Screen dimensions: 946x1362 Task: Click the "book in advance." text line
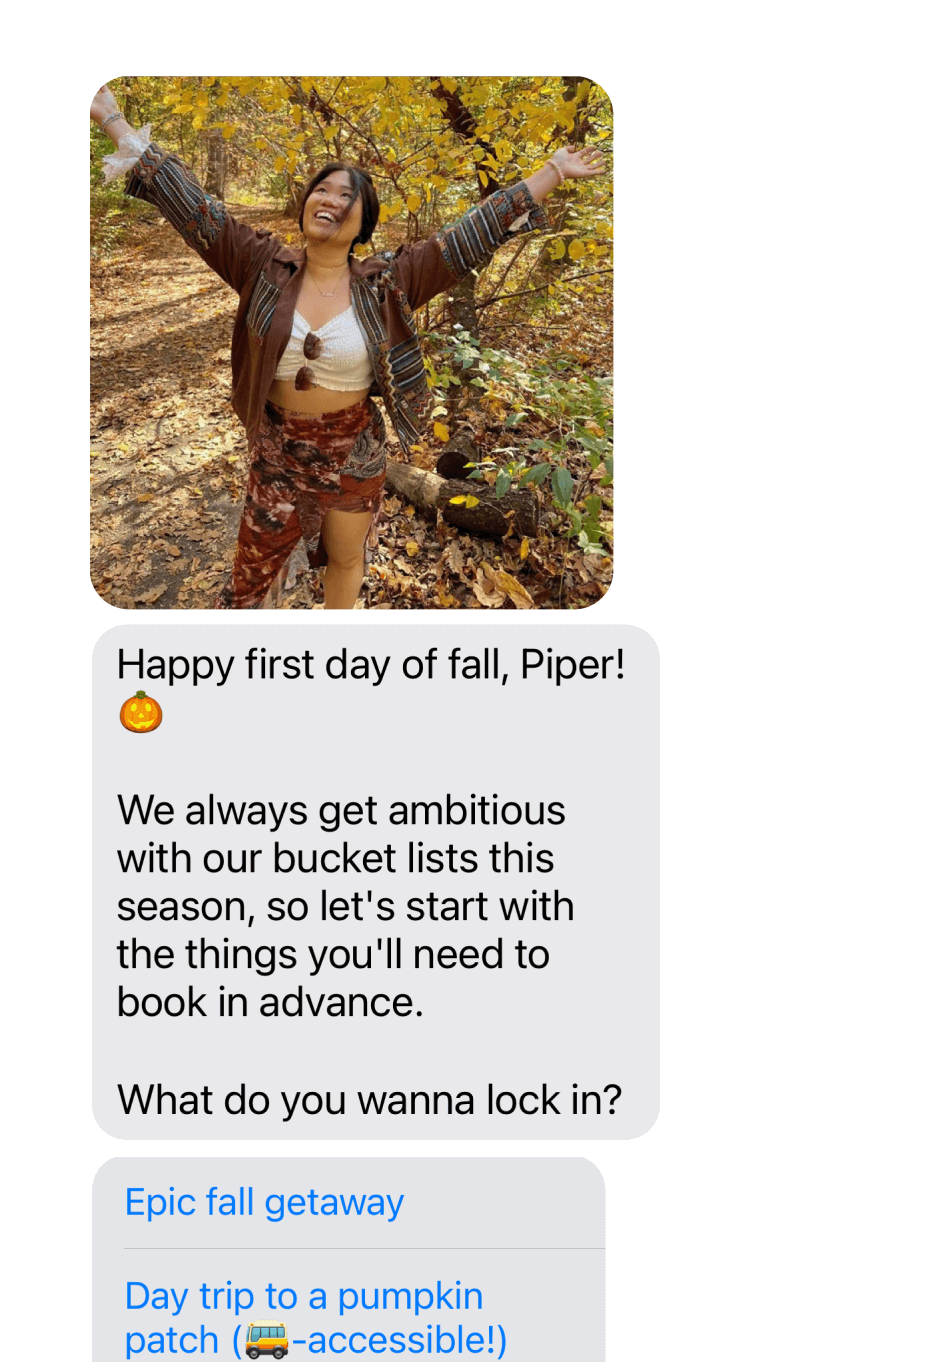[x=270, y=1002]
